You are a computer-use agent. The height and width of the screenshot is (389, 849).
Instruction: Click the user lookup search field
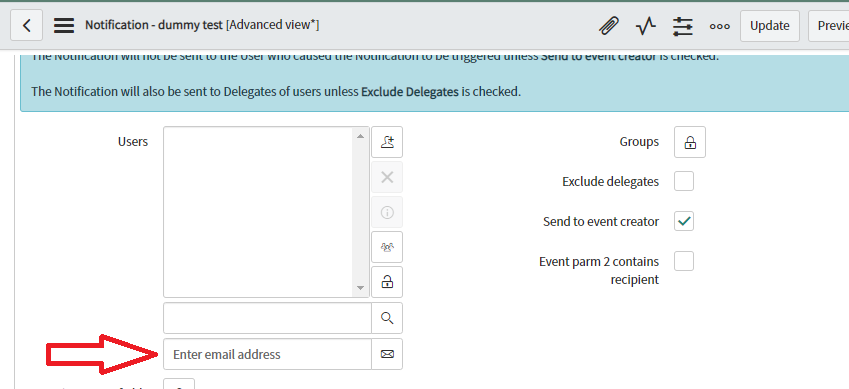[267, 318]
